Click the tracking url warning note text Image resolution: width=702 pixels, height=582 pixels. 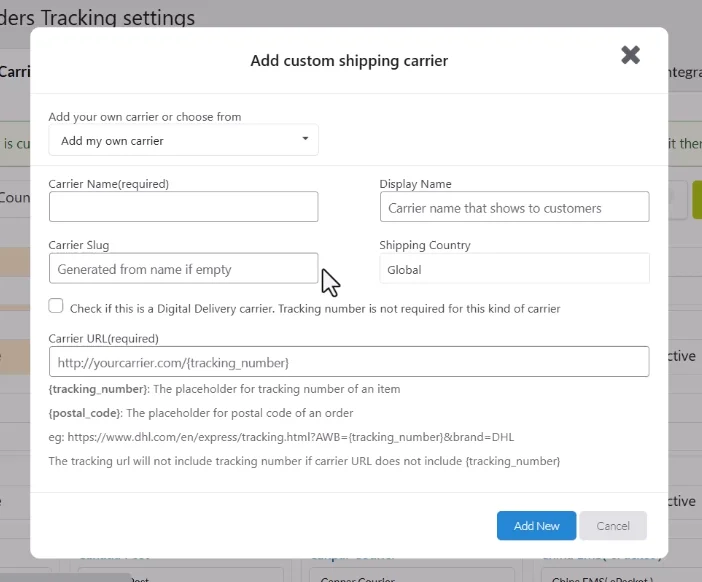pos(304,461)
